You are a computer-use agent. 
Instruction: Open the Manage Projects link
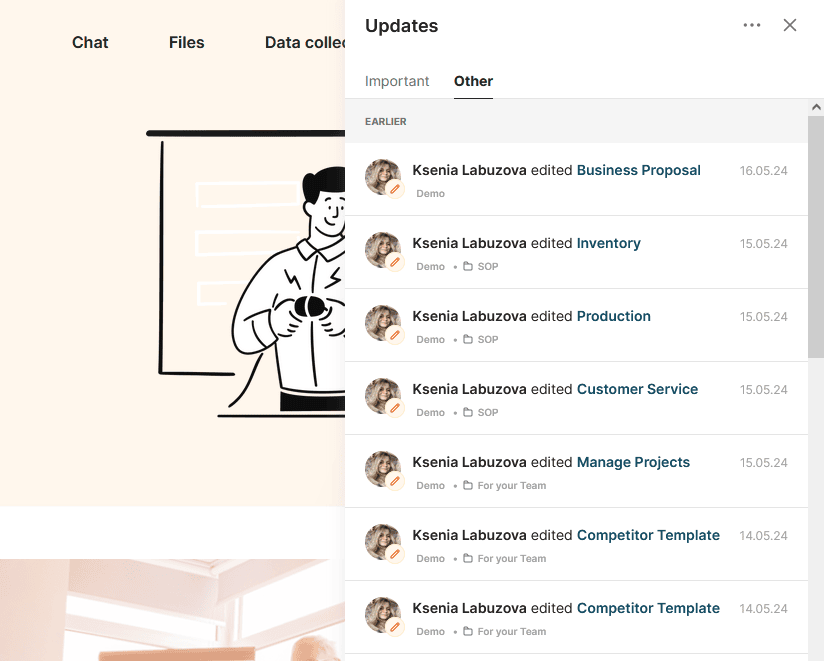click(633, 462)
